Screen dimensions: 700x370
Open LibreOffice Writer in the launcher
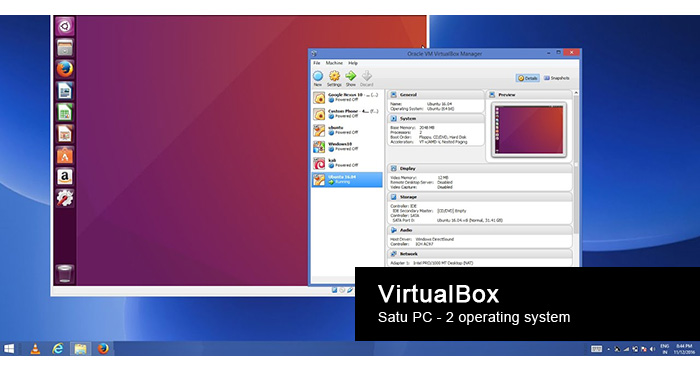[65, 91]
